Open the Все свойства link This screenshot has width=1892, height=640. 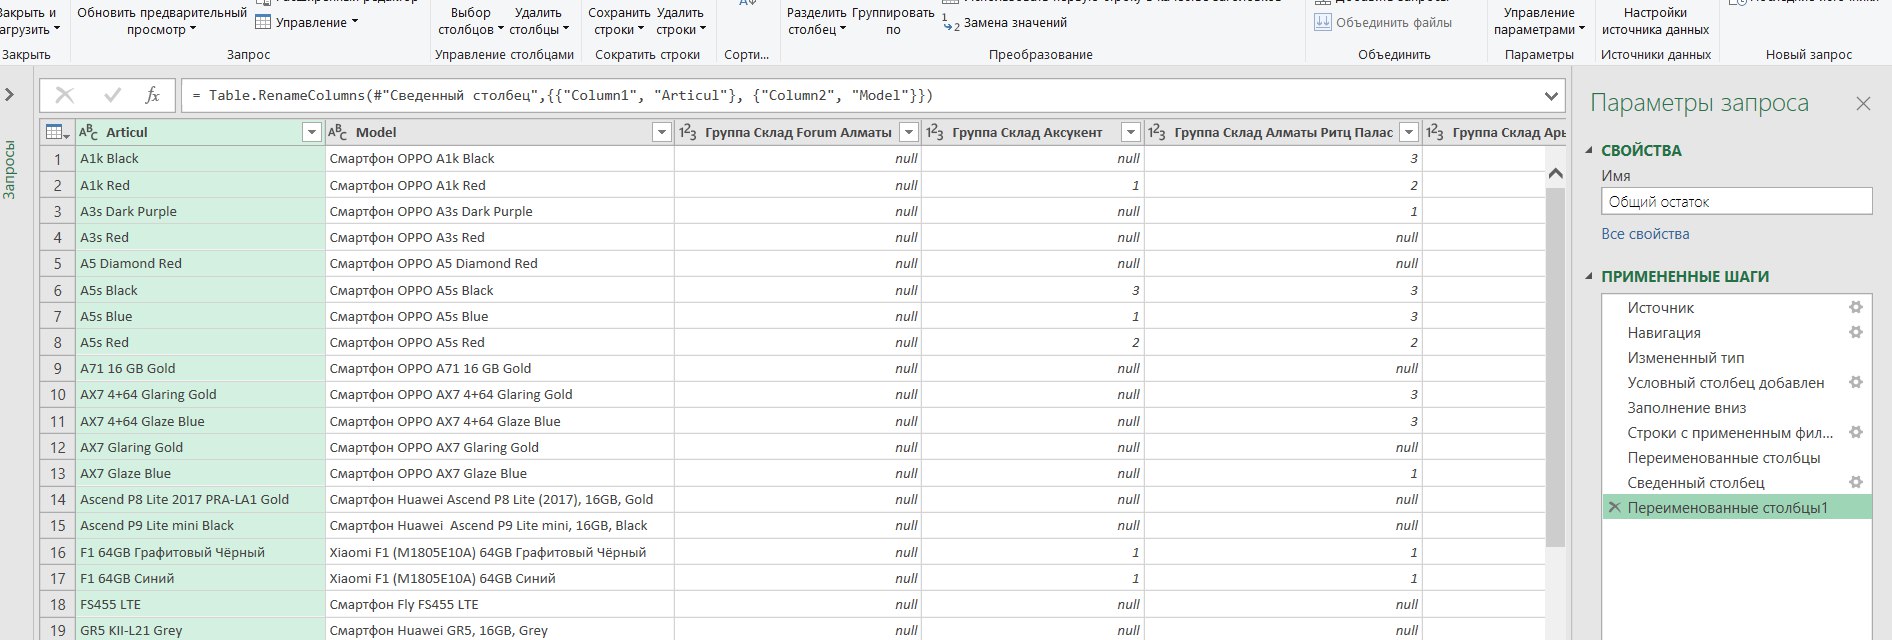coord(1645,234)
